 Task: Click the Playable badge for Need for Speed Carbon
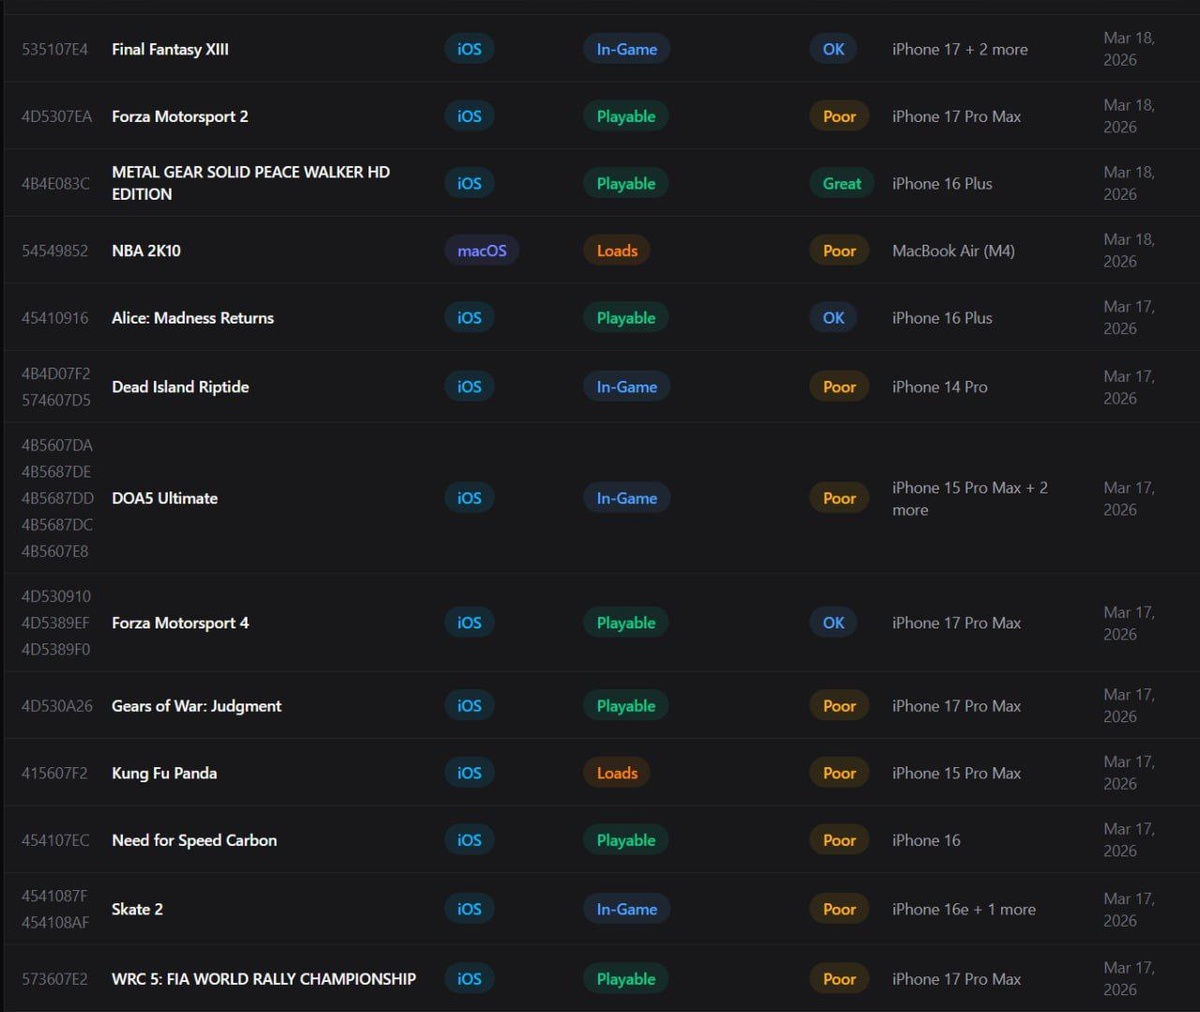tap(626, 840)
